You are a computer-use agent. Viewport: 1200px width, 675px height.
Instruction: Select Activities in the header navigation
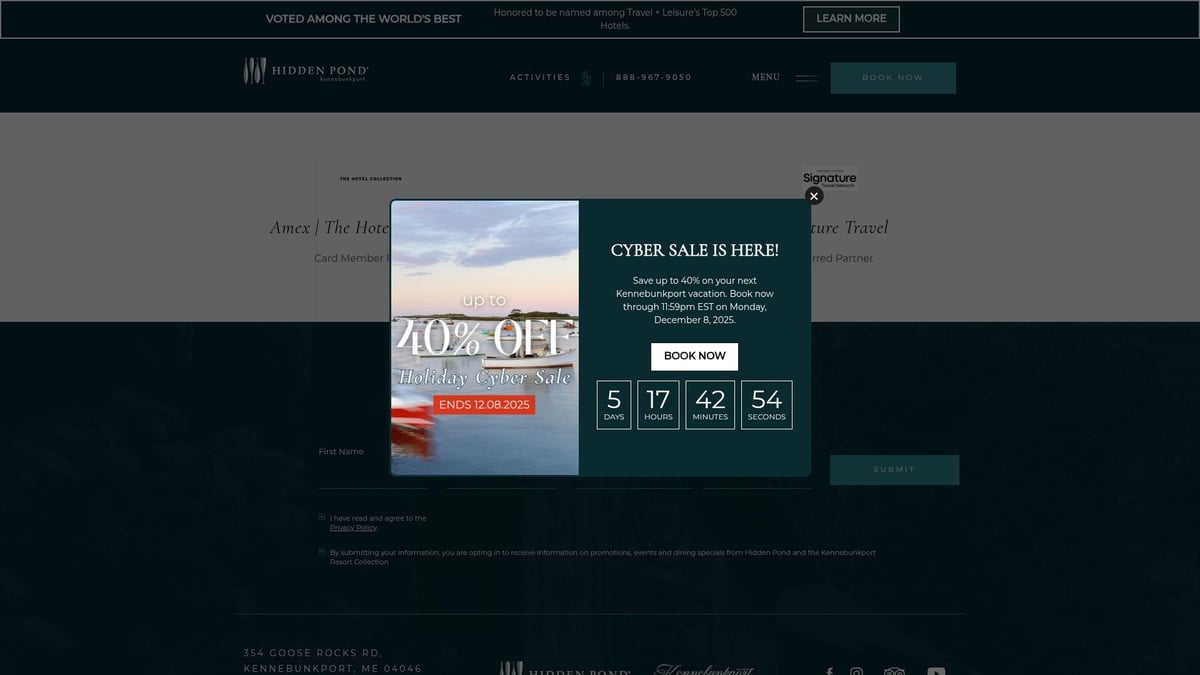pos(539,78)
